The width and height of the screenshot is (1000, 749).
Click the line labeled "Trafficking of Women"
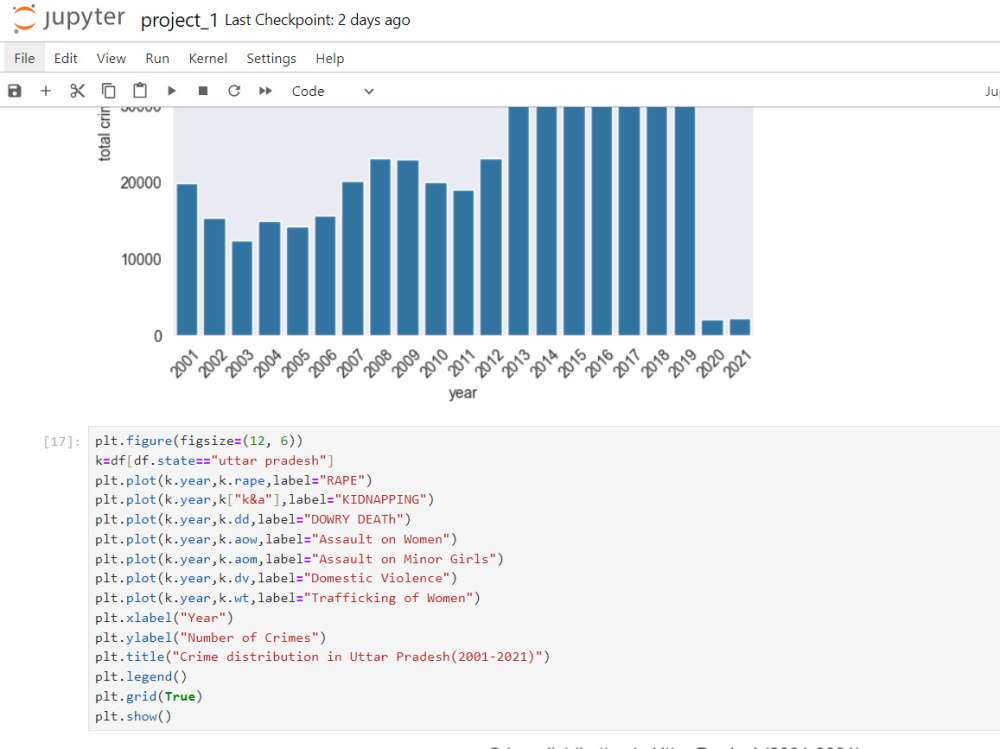pyautogui.click(x=288, y=598)
